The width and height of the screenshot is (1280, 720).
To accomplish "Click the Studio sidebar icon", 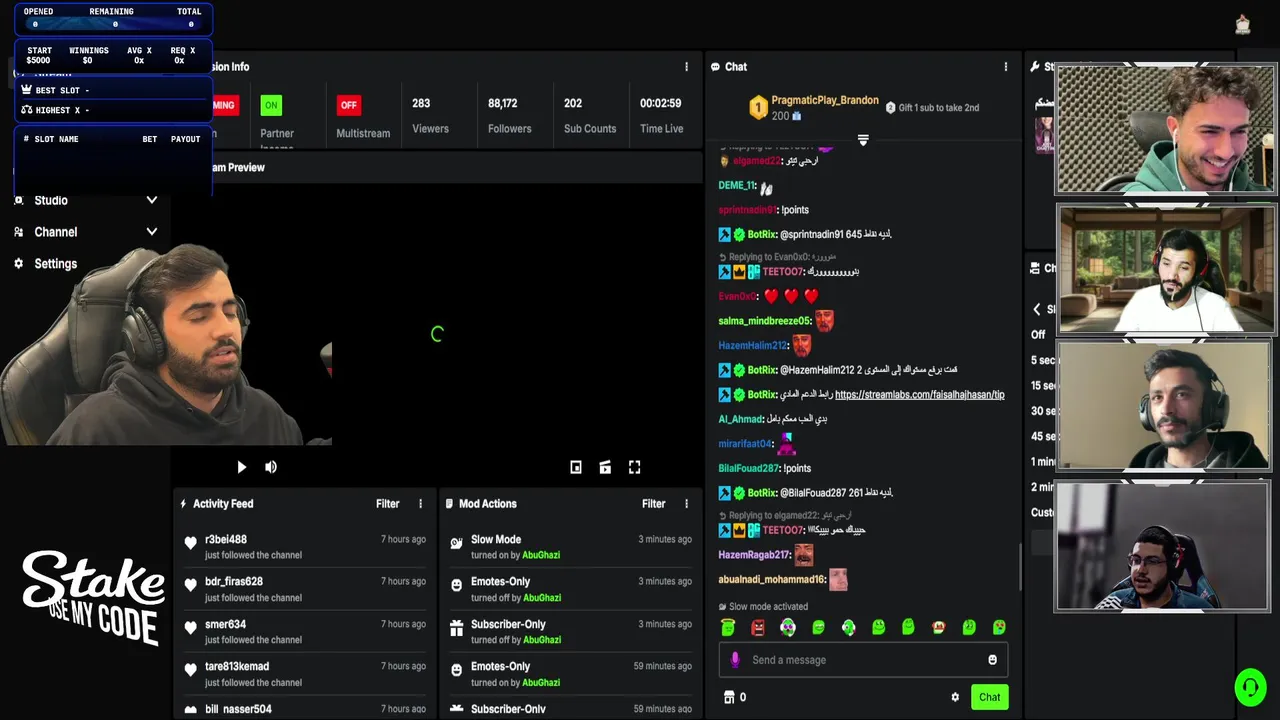I will point(18,200).
